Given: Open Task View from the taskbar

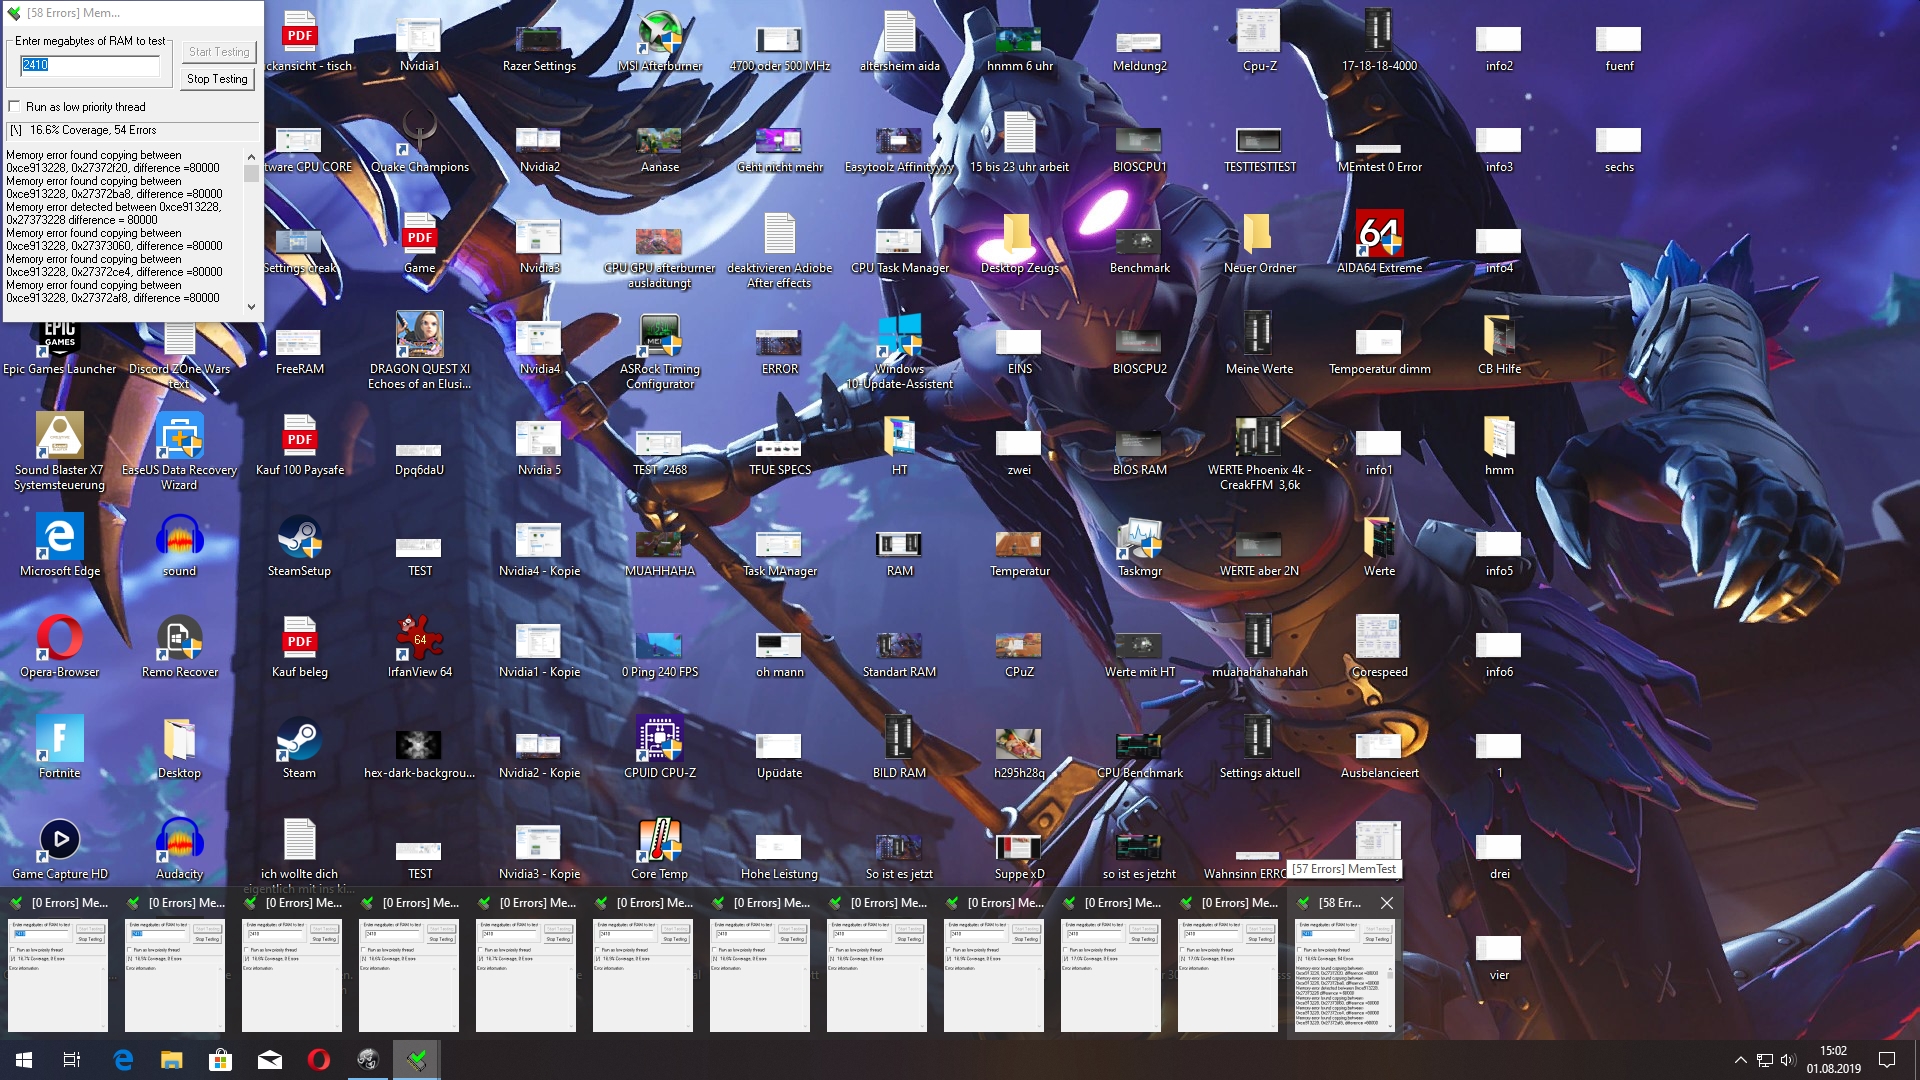Looking at the screenshot, I should click(x=72, y=1060).
